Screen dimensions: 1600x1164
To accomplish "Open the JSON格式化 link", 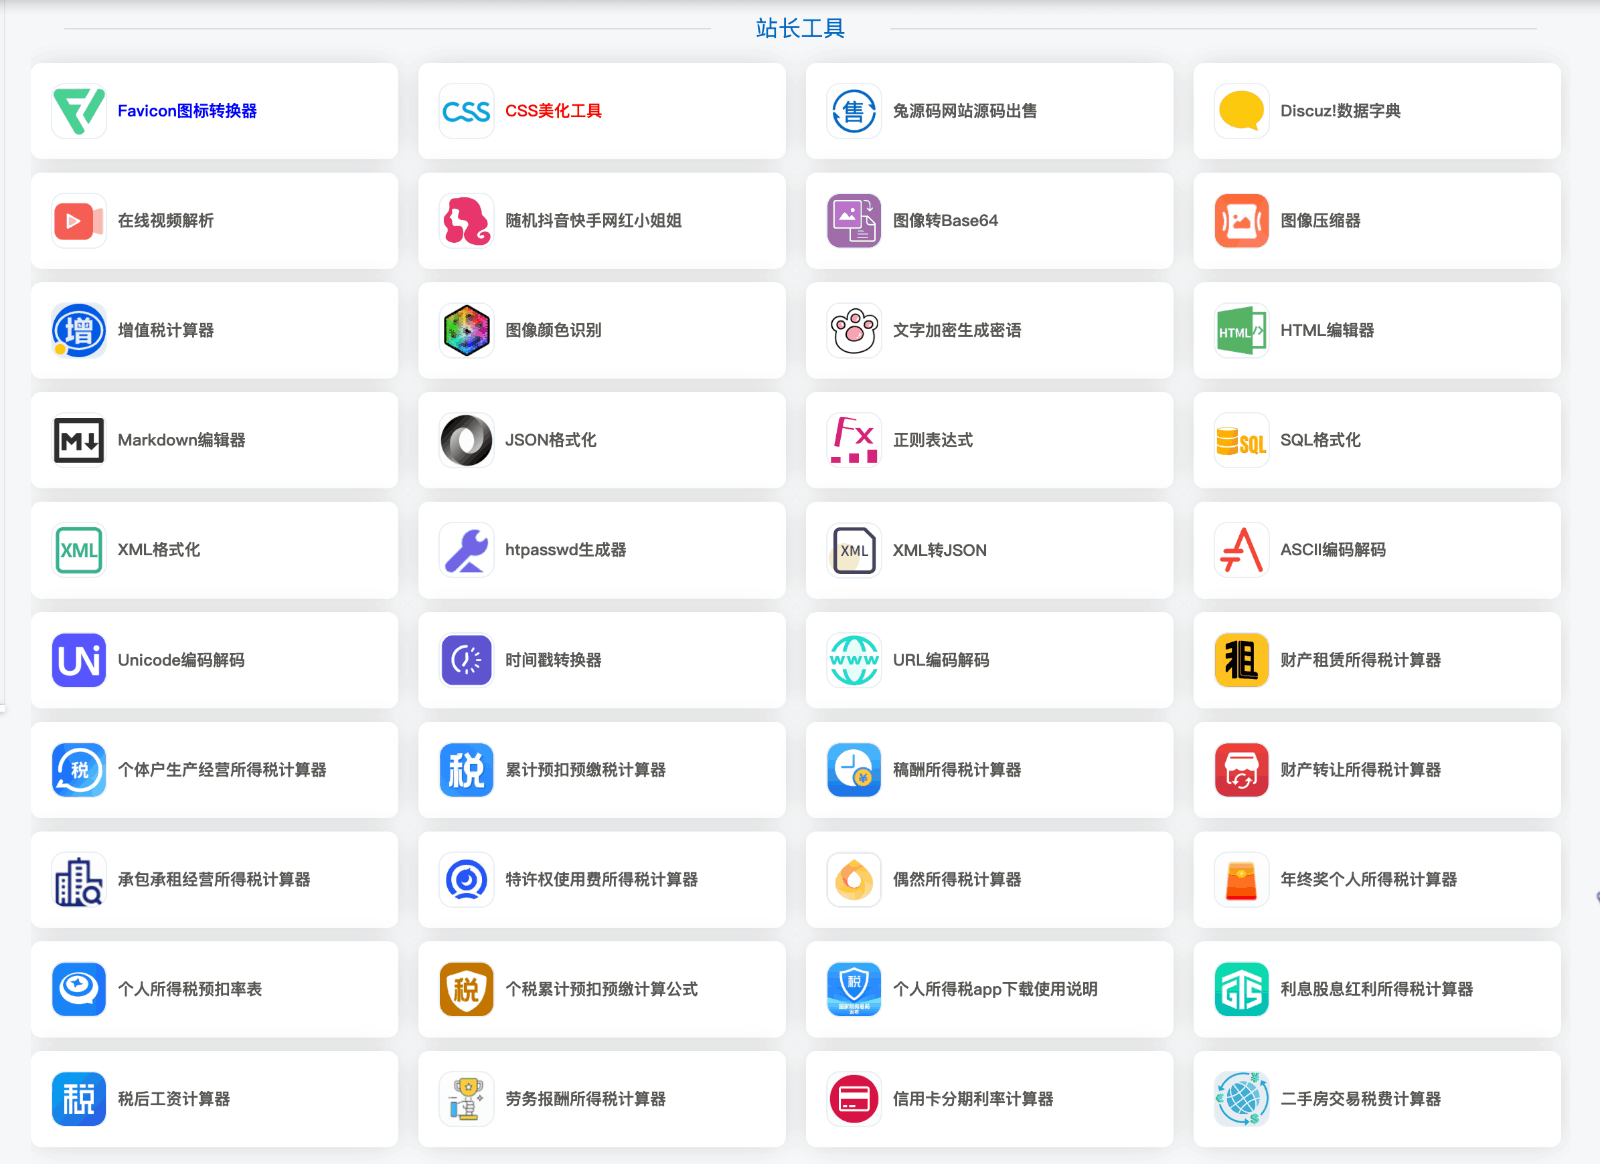I will click(551, 440).
